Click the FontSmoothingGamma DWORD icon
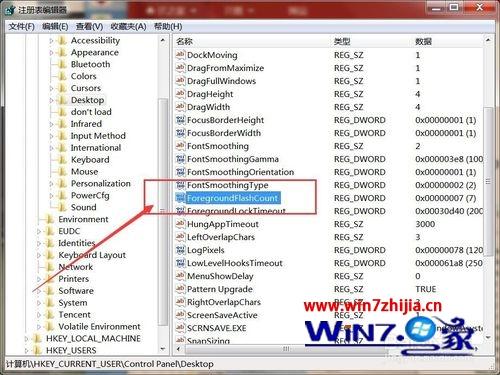The height and width of the screenshot is (375, 500). (x=180, y=159)
